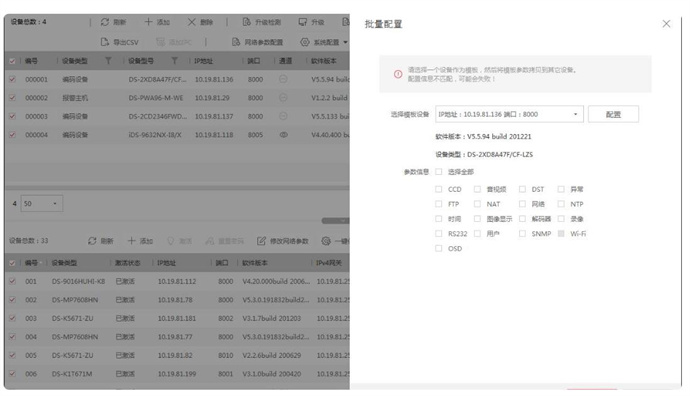Enable the FTP parameter checkbox
Screen dimensions: 690x396
pos(439,204)
